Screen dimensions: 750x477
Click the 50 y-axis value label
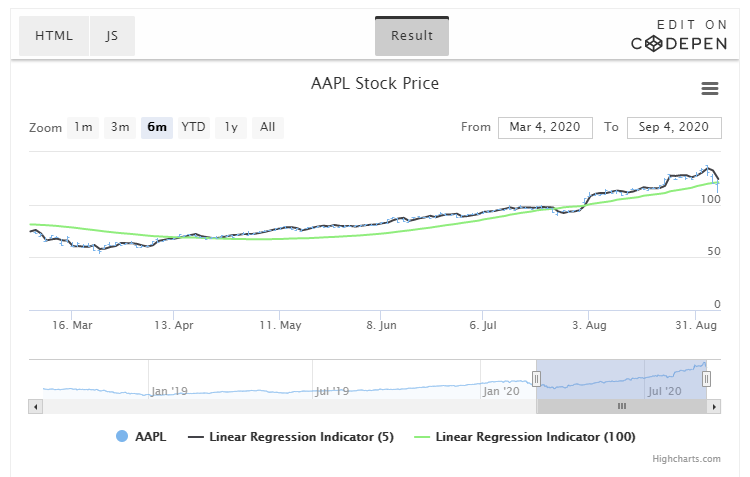(714, 251)
